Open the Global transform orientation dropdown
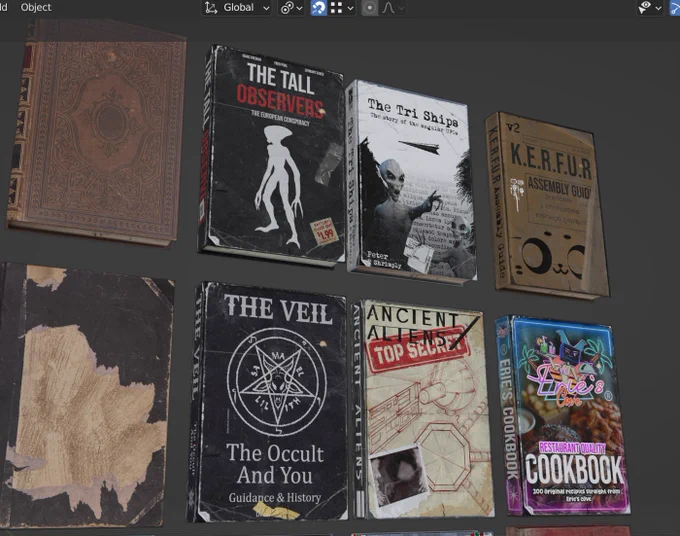Screen dimensions: 680x536 click(x=237, y=8)
